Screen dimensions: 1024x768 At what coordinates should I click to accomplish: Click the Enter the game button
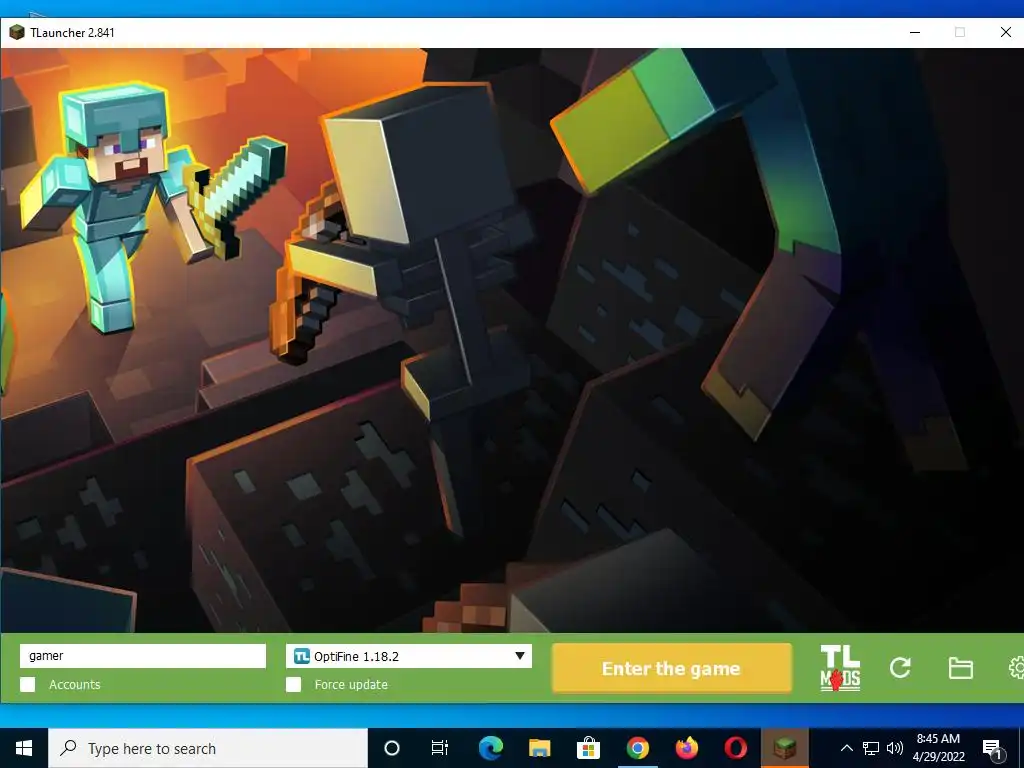tap(671, 668)
